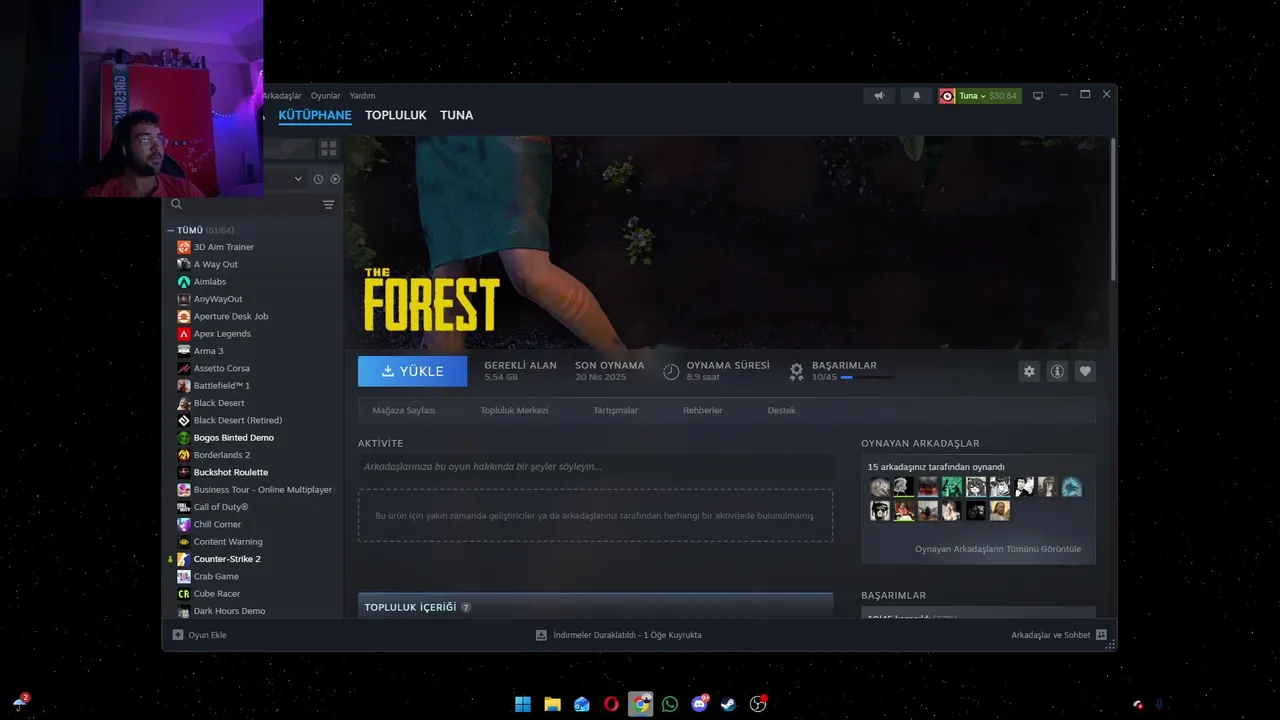Screen dimensions: 1280x720
Task: Open Topluluk Merkezi link
Action: click(514, 410)
